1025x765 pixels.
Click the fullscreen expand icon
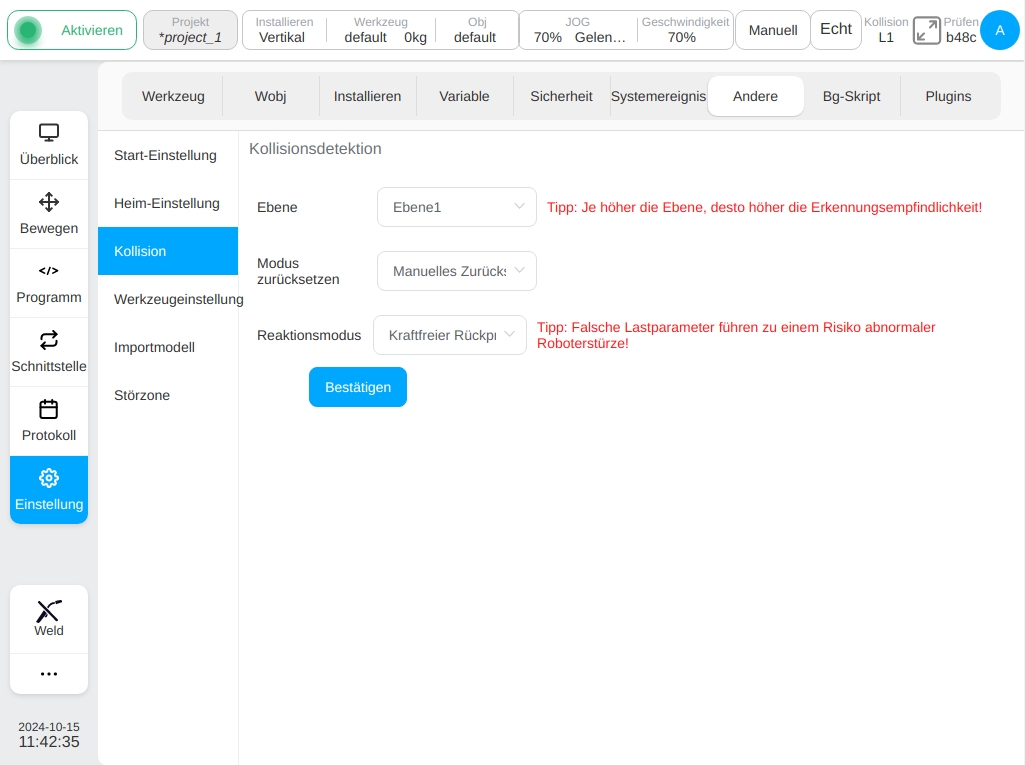tap(926, 30)
